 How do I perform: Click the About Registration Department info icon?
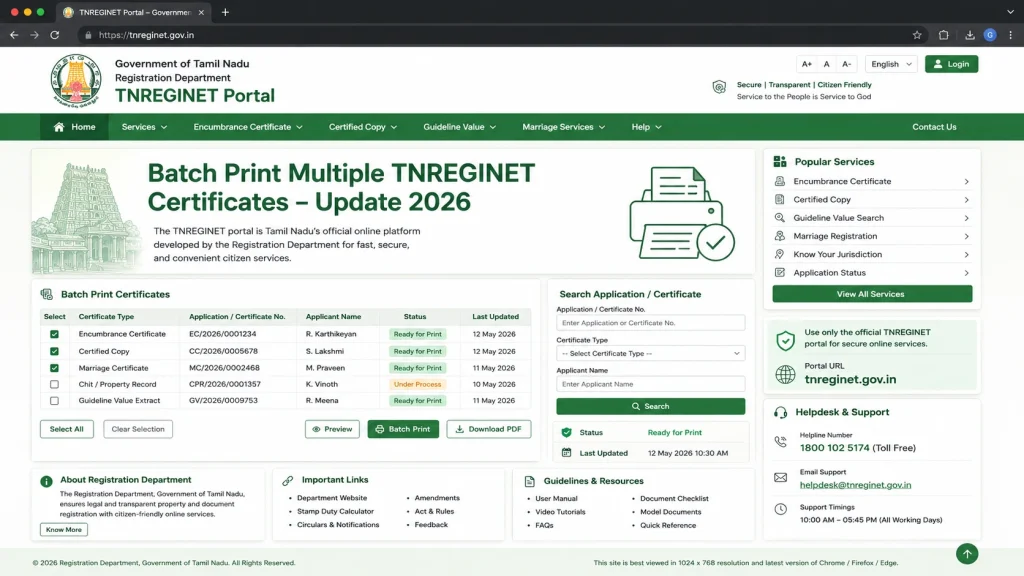tap(46, 481)
